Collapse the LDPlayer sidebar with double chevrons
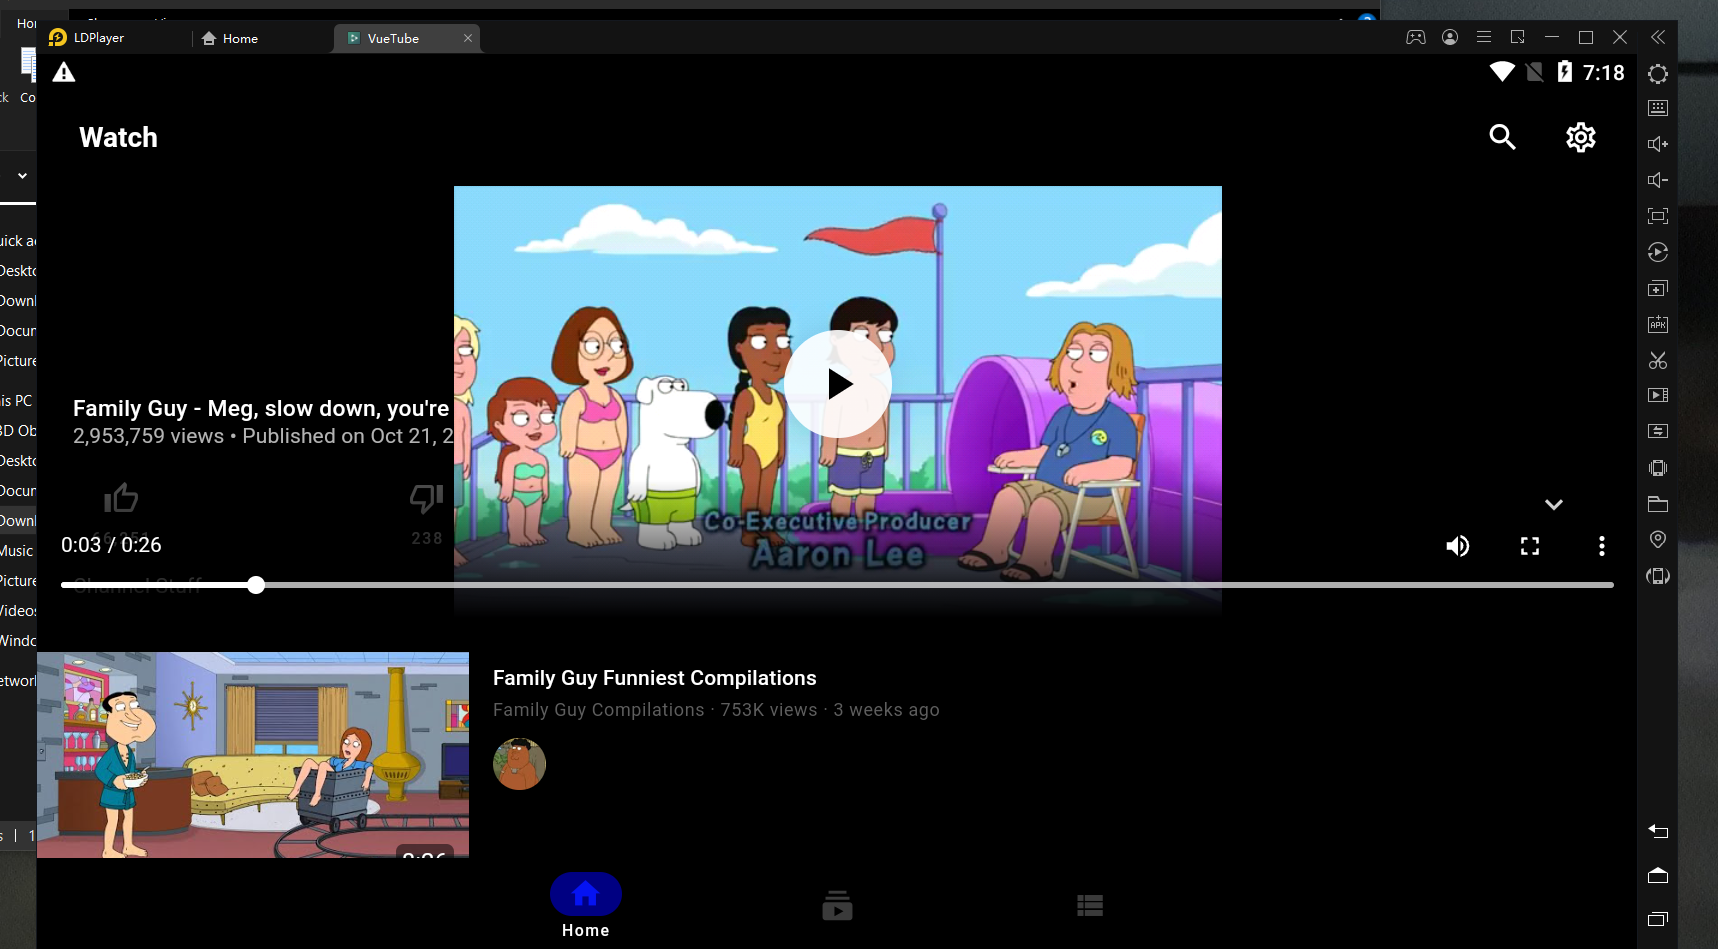Image resolution: width=1718 pixels, height=949 pixels. tap(1658, 37)
